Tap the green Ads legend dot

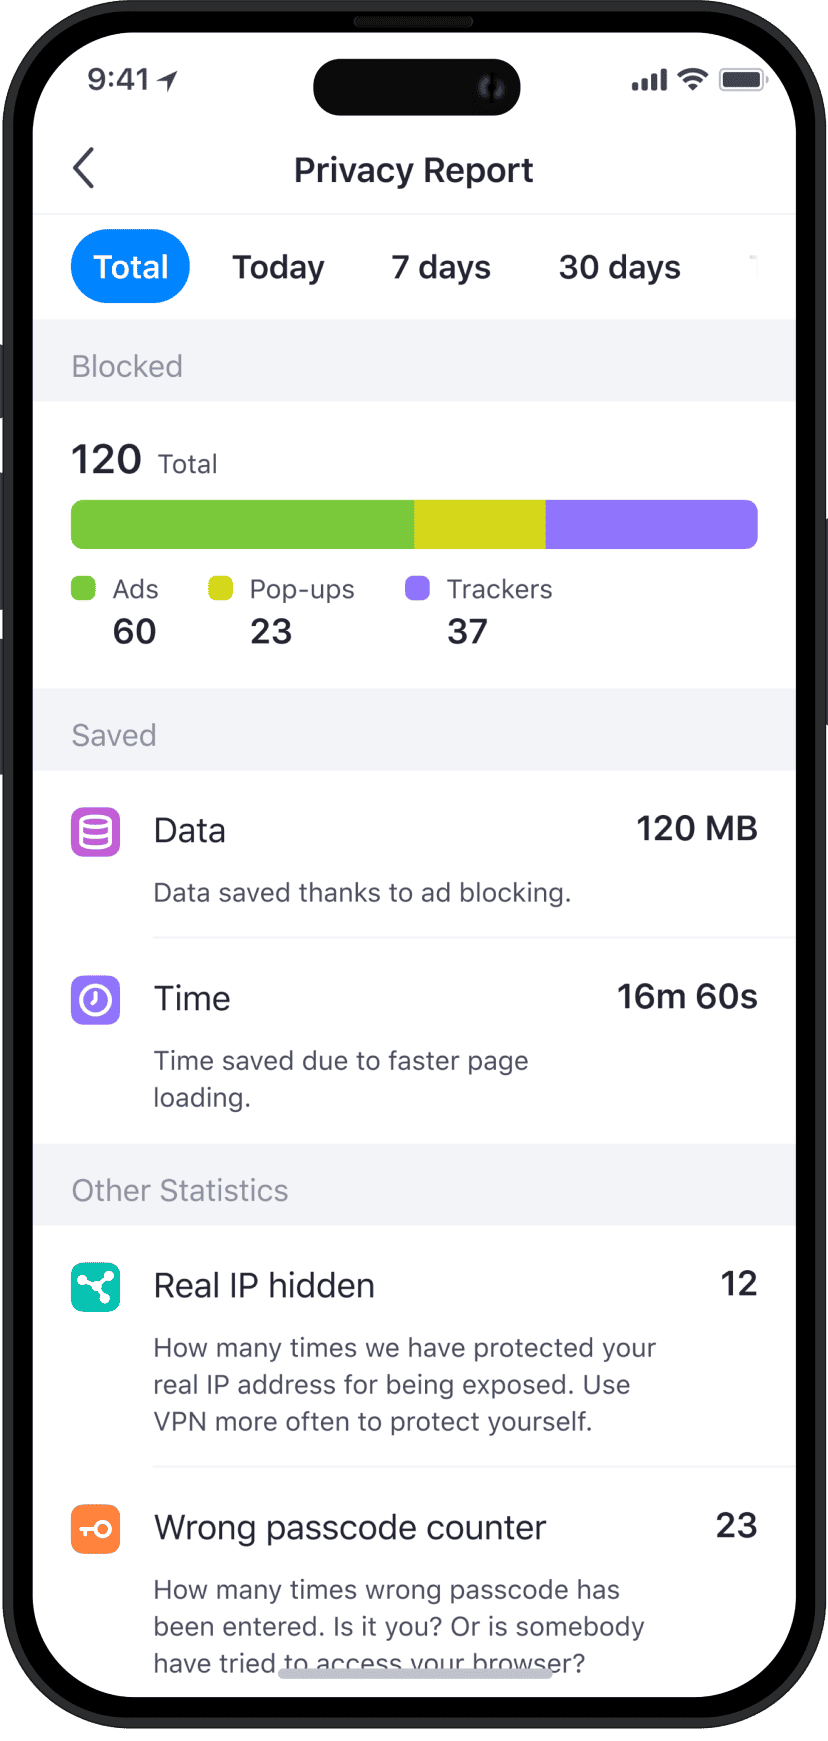[84, 589]
